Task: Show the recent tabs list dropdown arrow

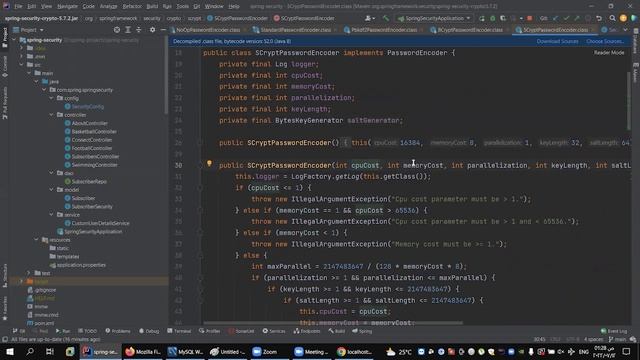Action: point(625,30)
